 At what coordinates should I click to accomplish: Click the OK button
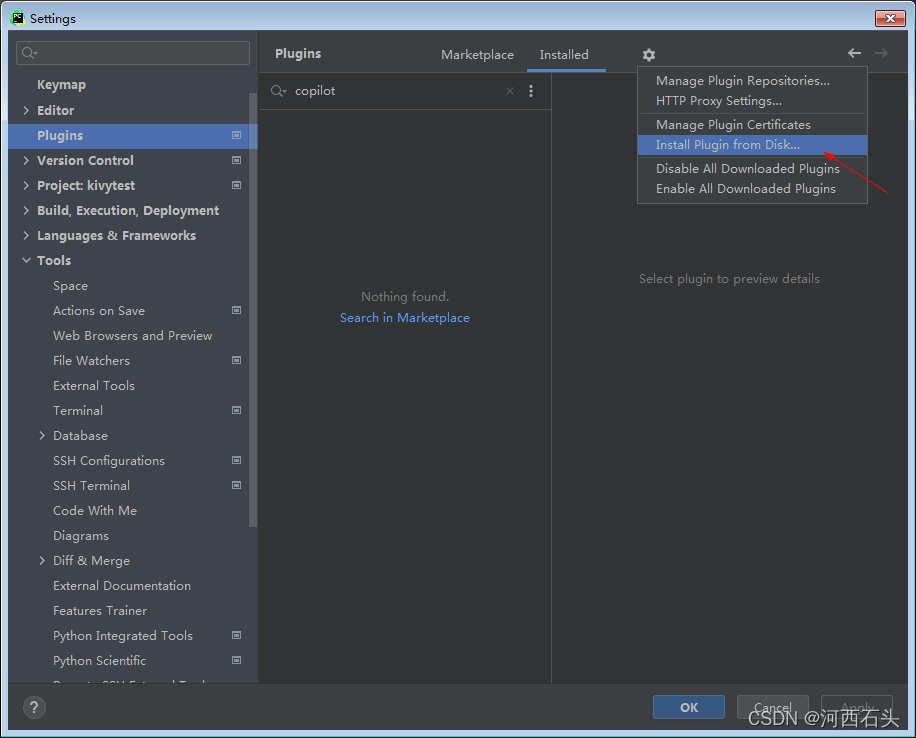coord(689,707)
